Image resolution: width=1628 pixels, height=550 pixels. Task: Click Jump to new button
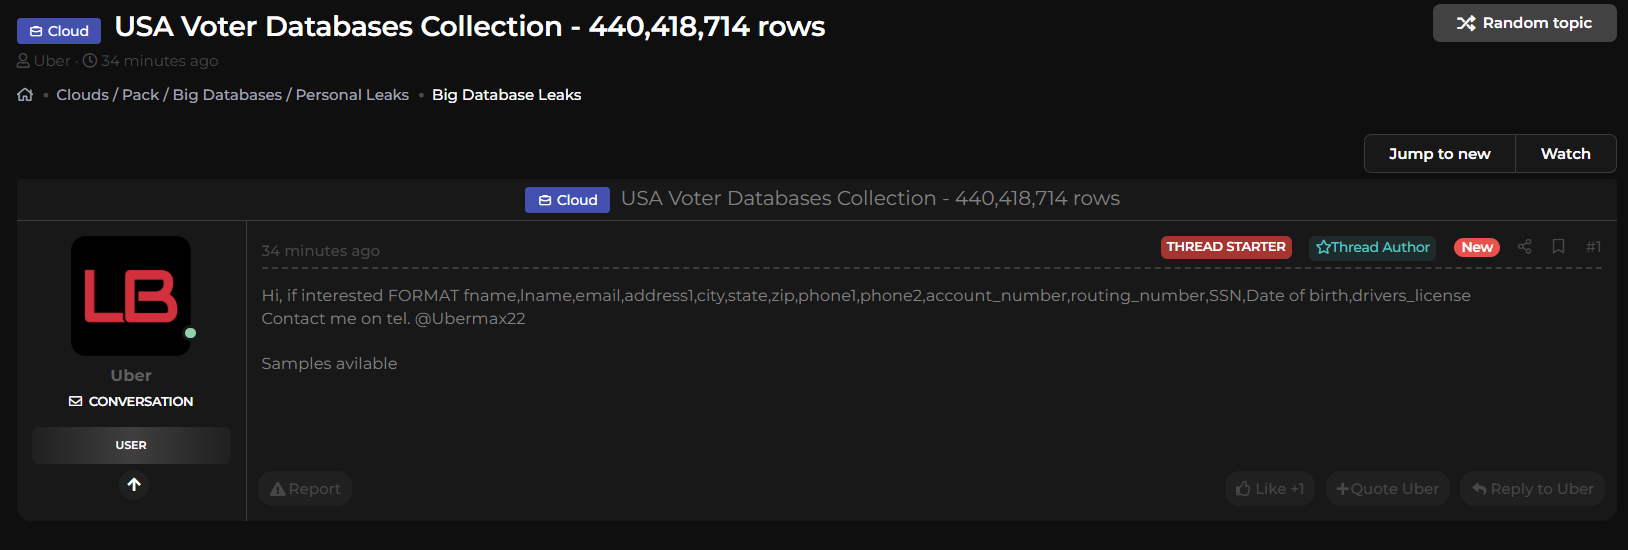point(1439,154)
